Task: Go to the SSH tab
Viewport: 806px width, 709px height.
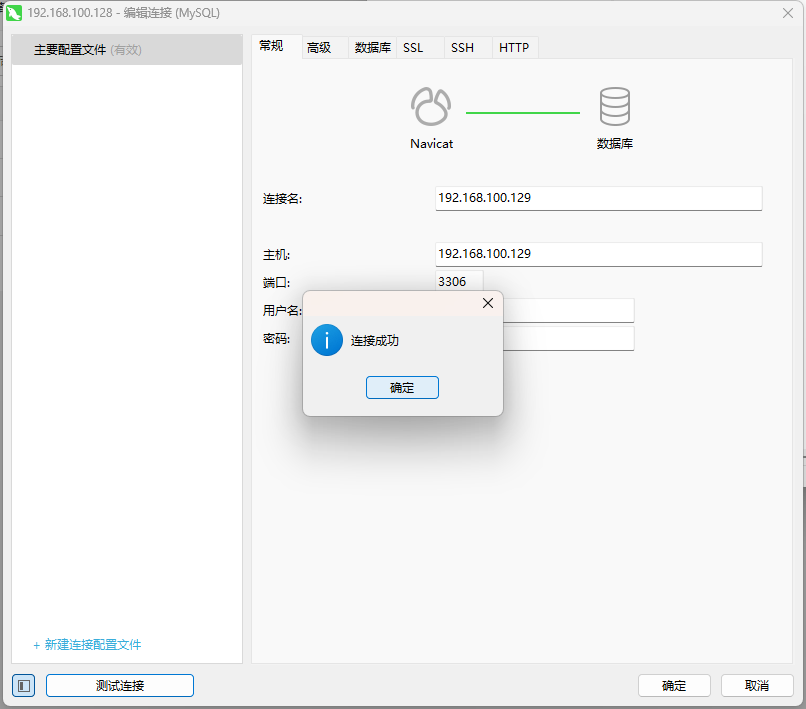Action: point(462,48)
